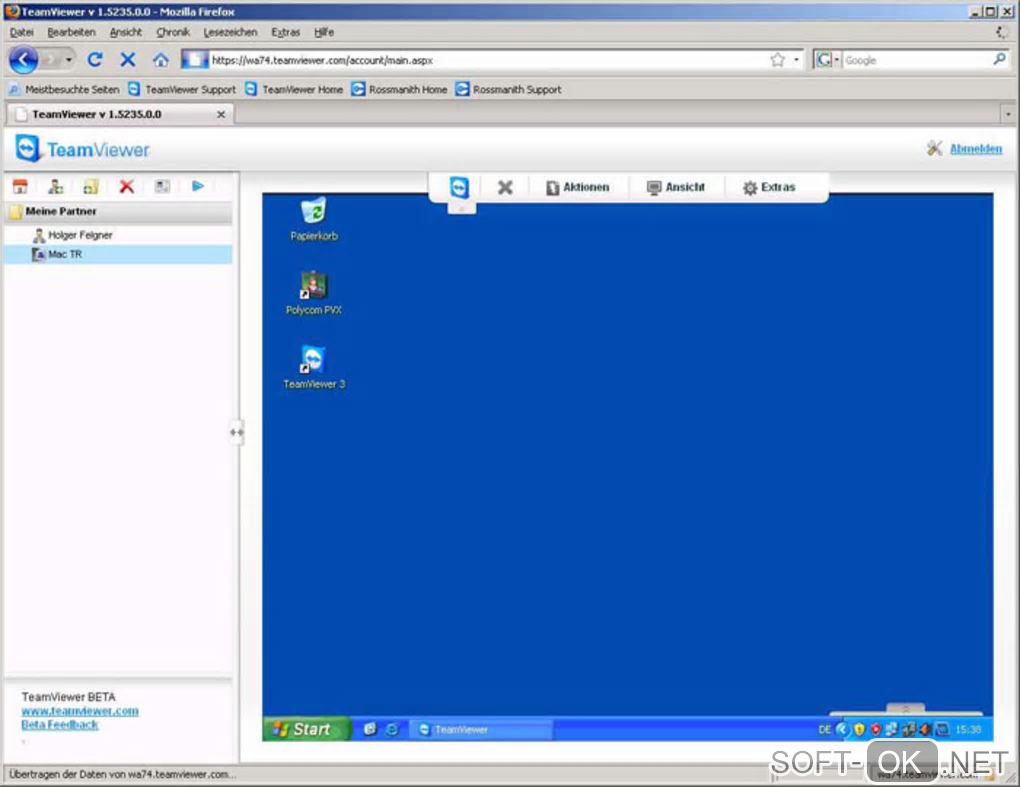Screen dimensions: 1020x787
Task: Select the TeamViewer v 1.5235.0.0 tab
Action: pyautogui.click(x=119, y=114)
